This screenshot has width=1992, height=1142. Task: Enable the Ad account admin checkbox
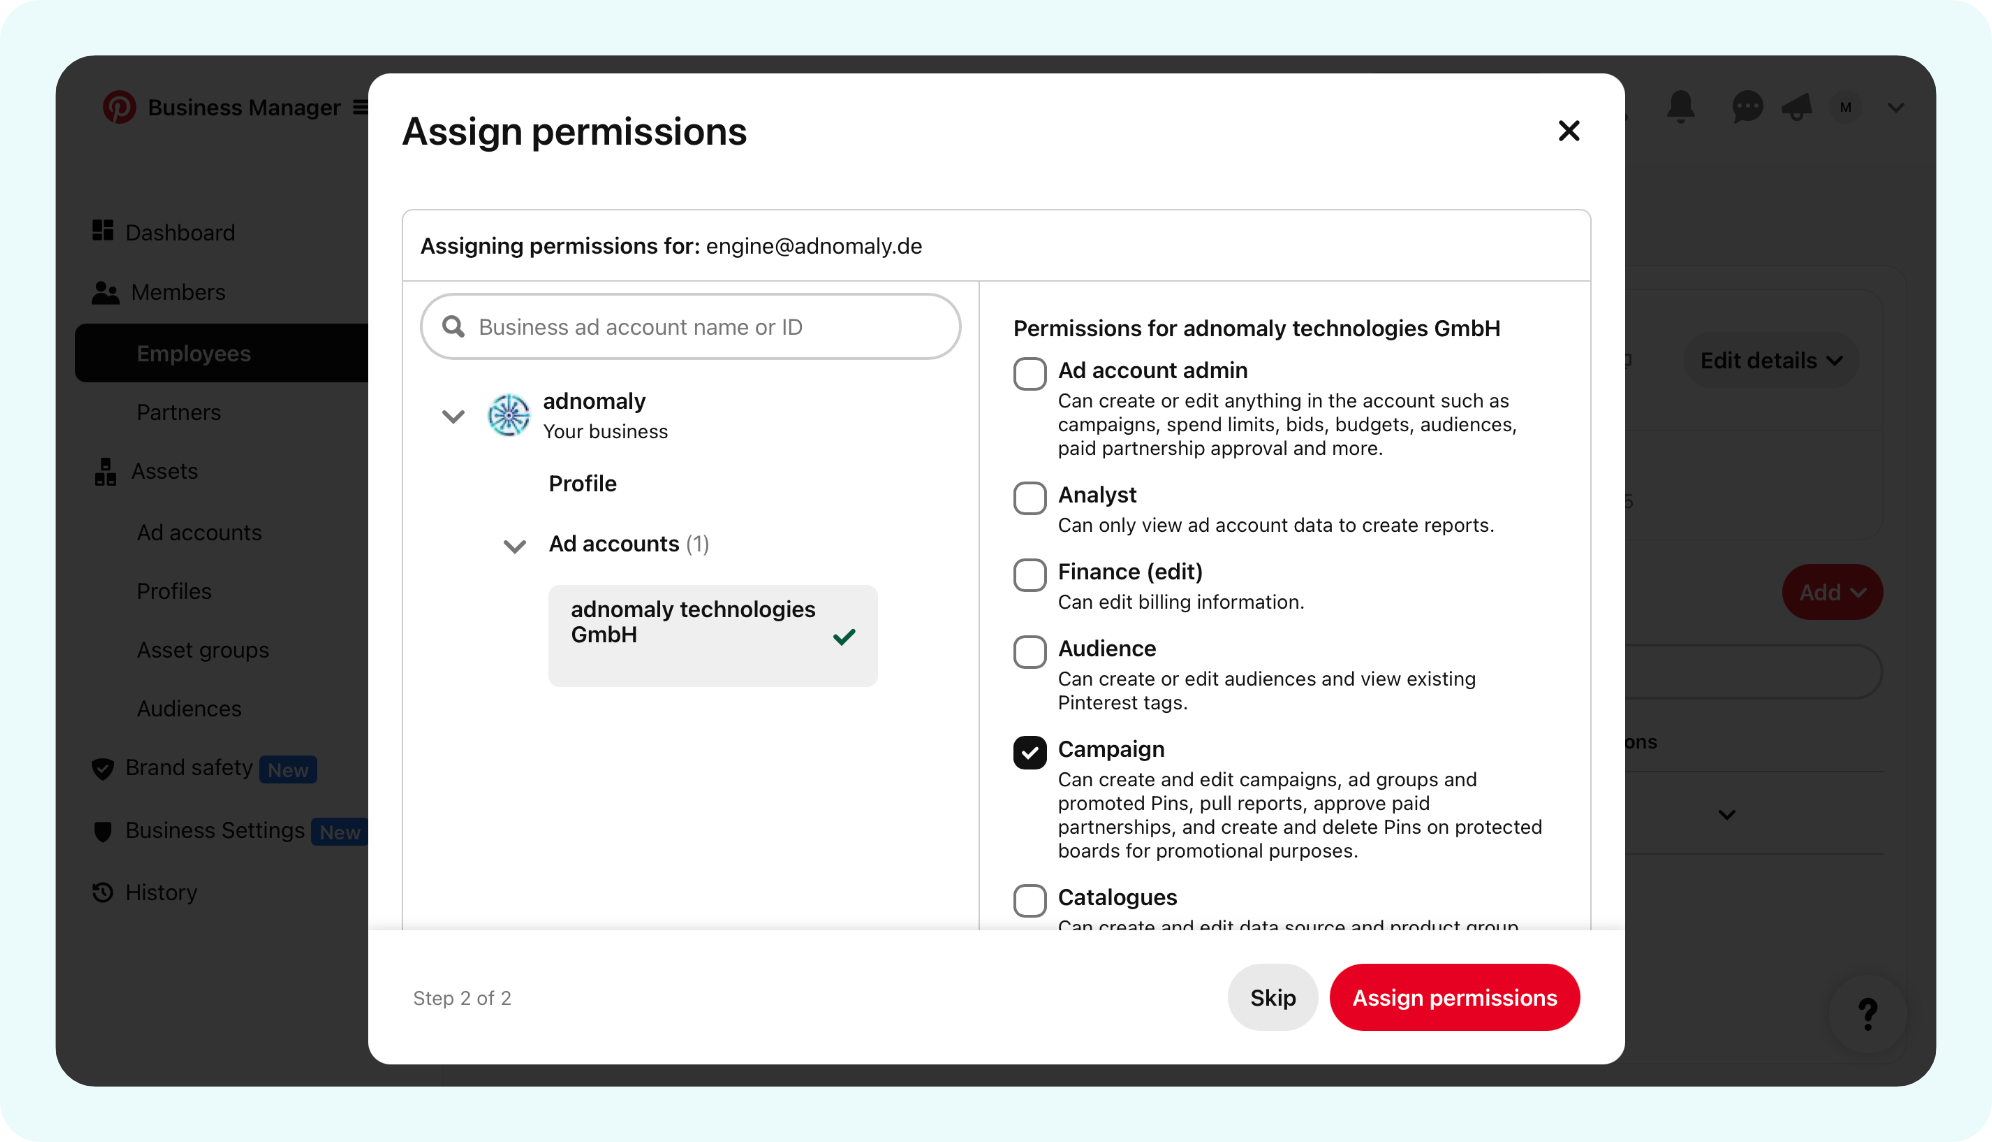coord(1030,374)
